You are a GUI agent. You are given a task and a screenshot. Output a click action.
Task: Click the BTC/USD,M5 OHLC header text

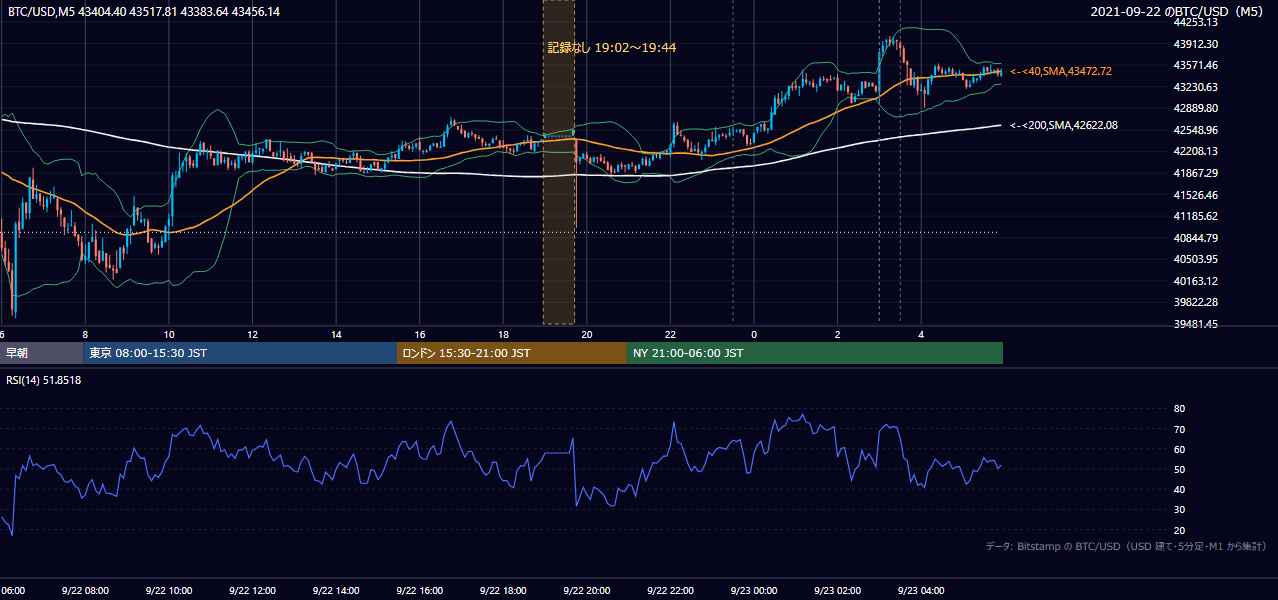pos(144,11)
